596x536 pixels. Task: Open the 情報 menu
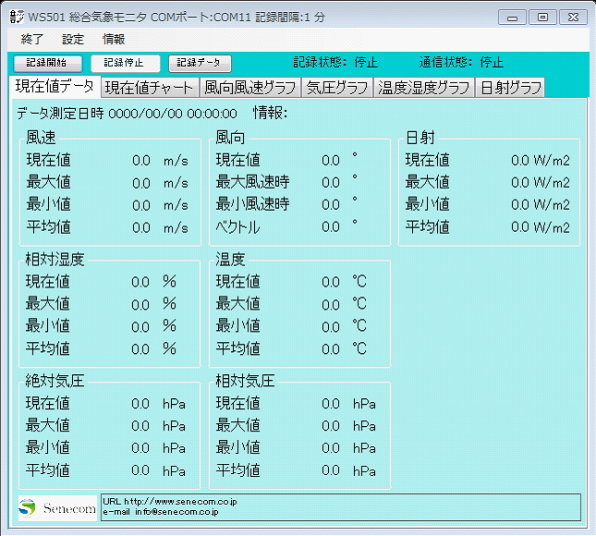tap(114, 39)
